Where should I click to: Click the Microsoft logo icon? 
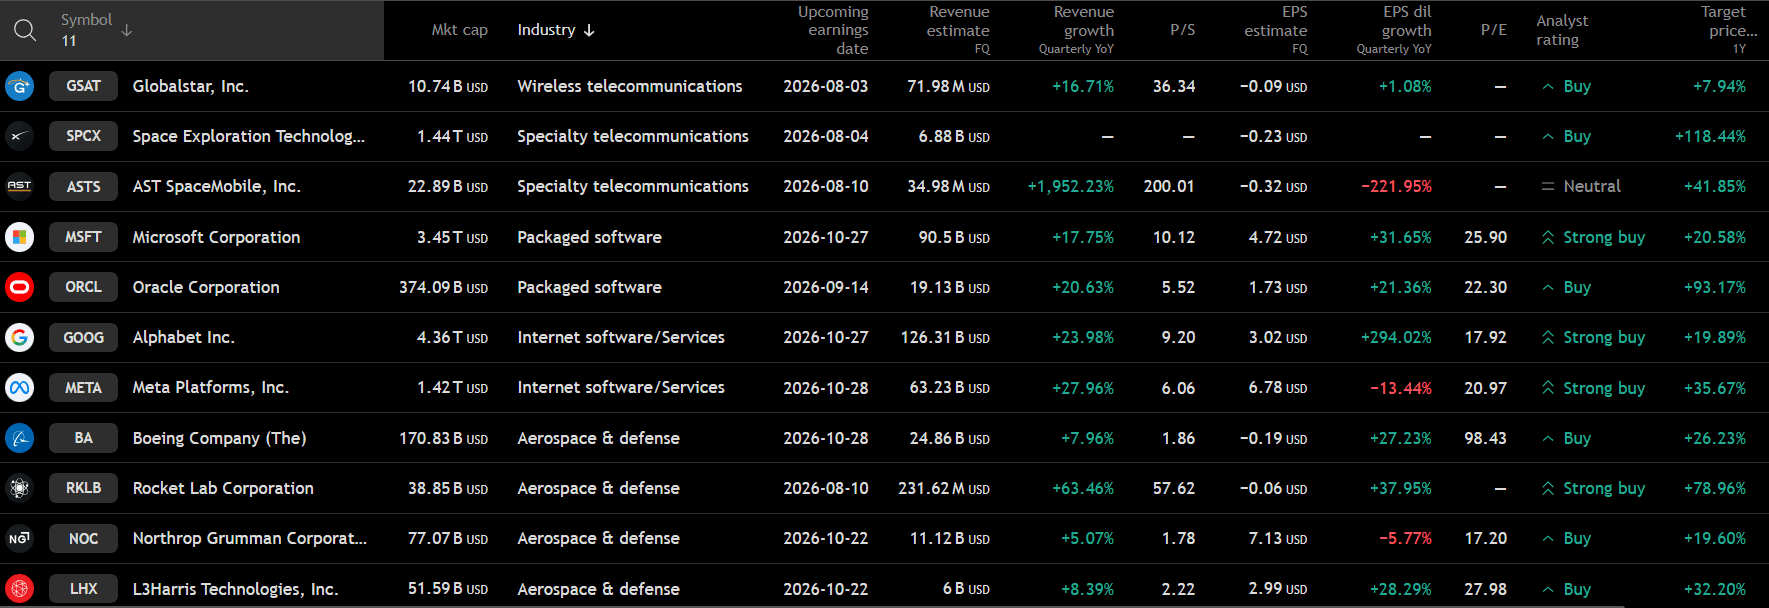pos(20,237)
